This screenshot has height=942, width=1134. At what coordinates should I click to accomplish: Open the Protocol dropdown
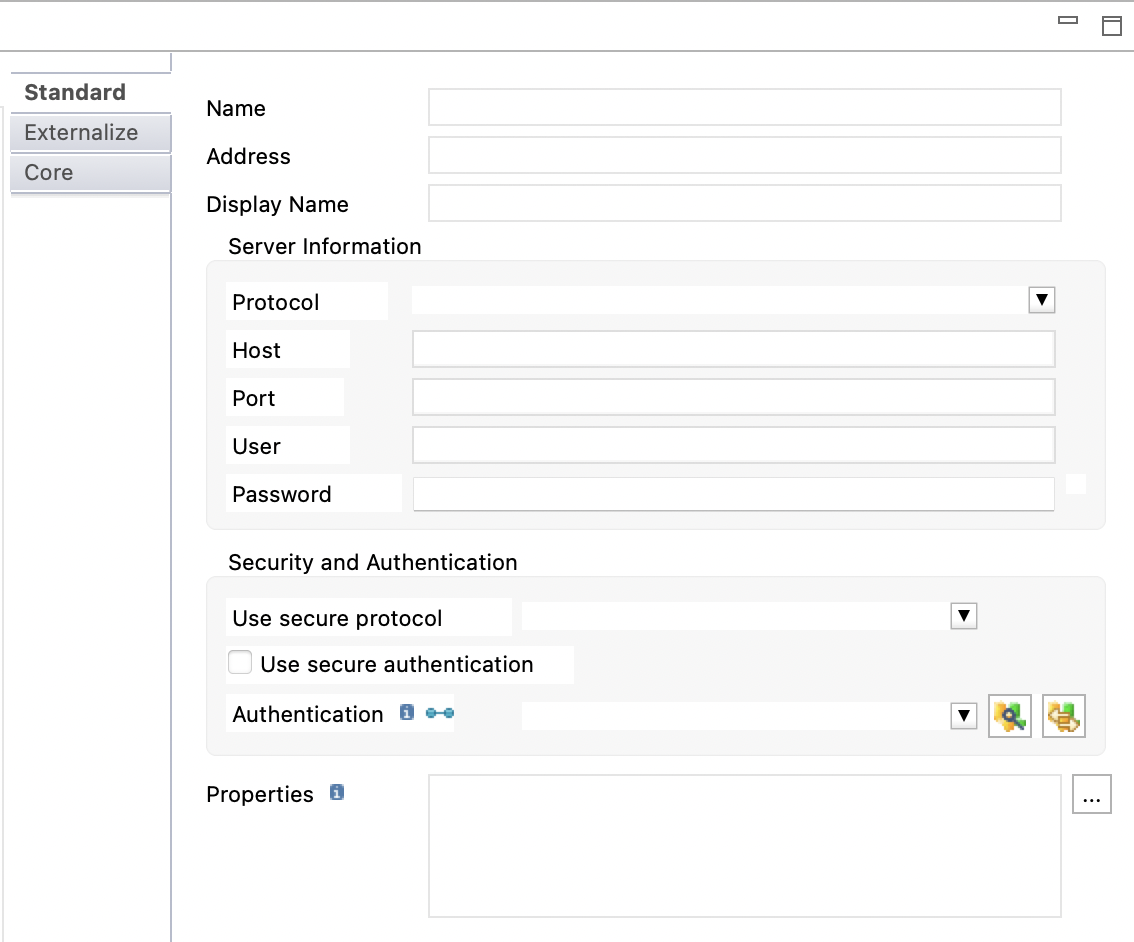coord(1041,299)
